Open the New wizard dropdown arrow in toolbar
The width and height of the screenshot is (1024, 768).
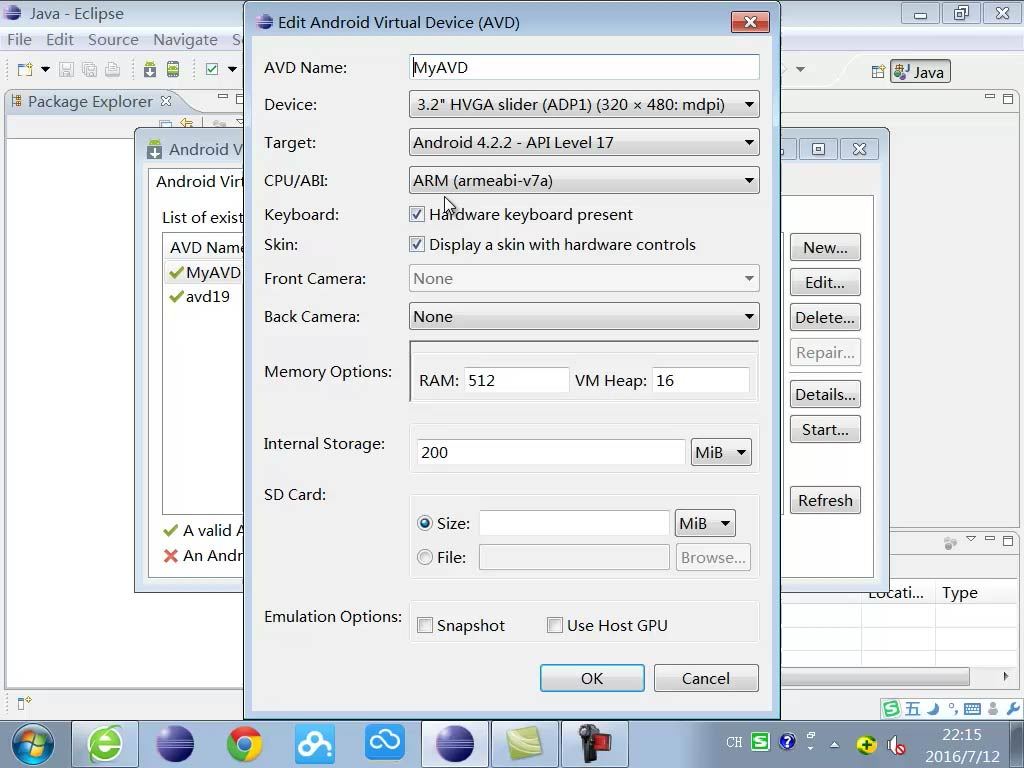(x=45, y=69)
